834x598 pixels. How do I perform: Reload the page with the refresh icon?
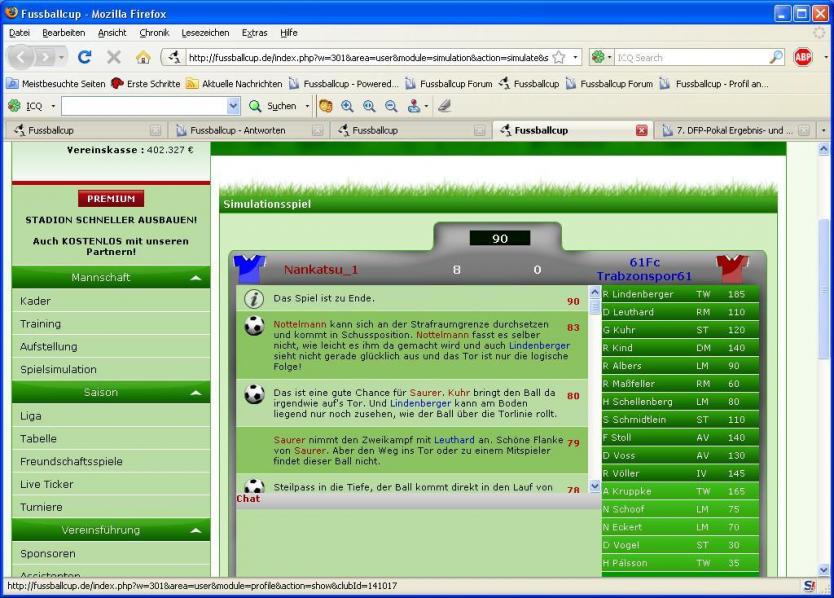pos(84,58)
